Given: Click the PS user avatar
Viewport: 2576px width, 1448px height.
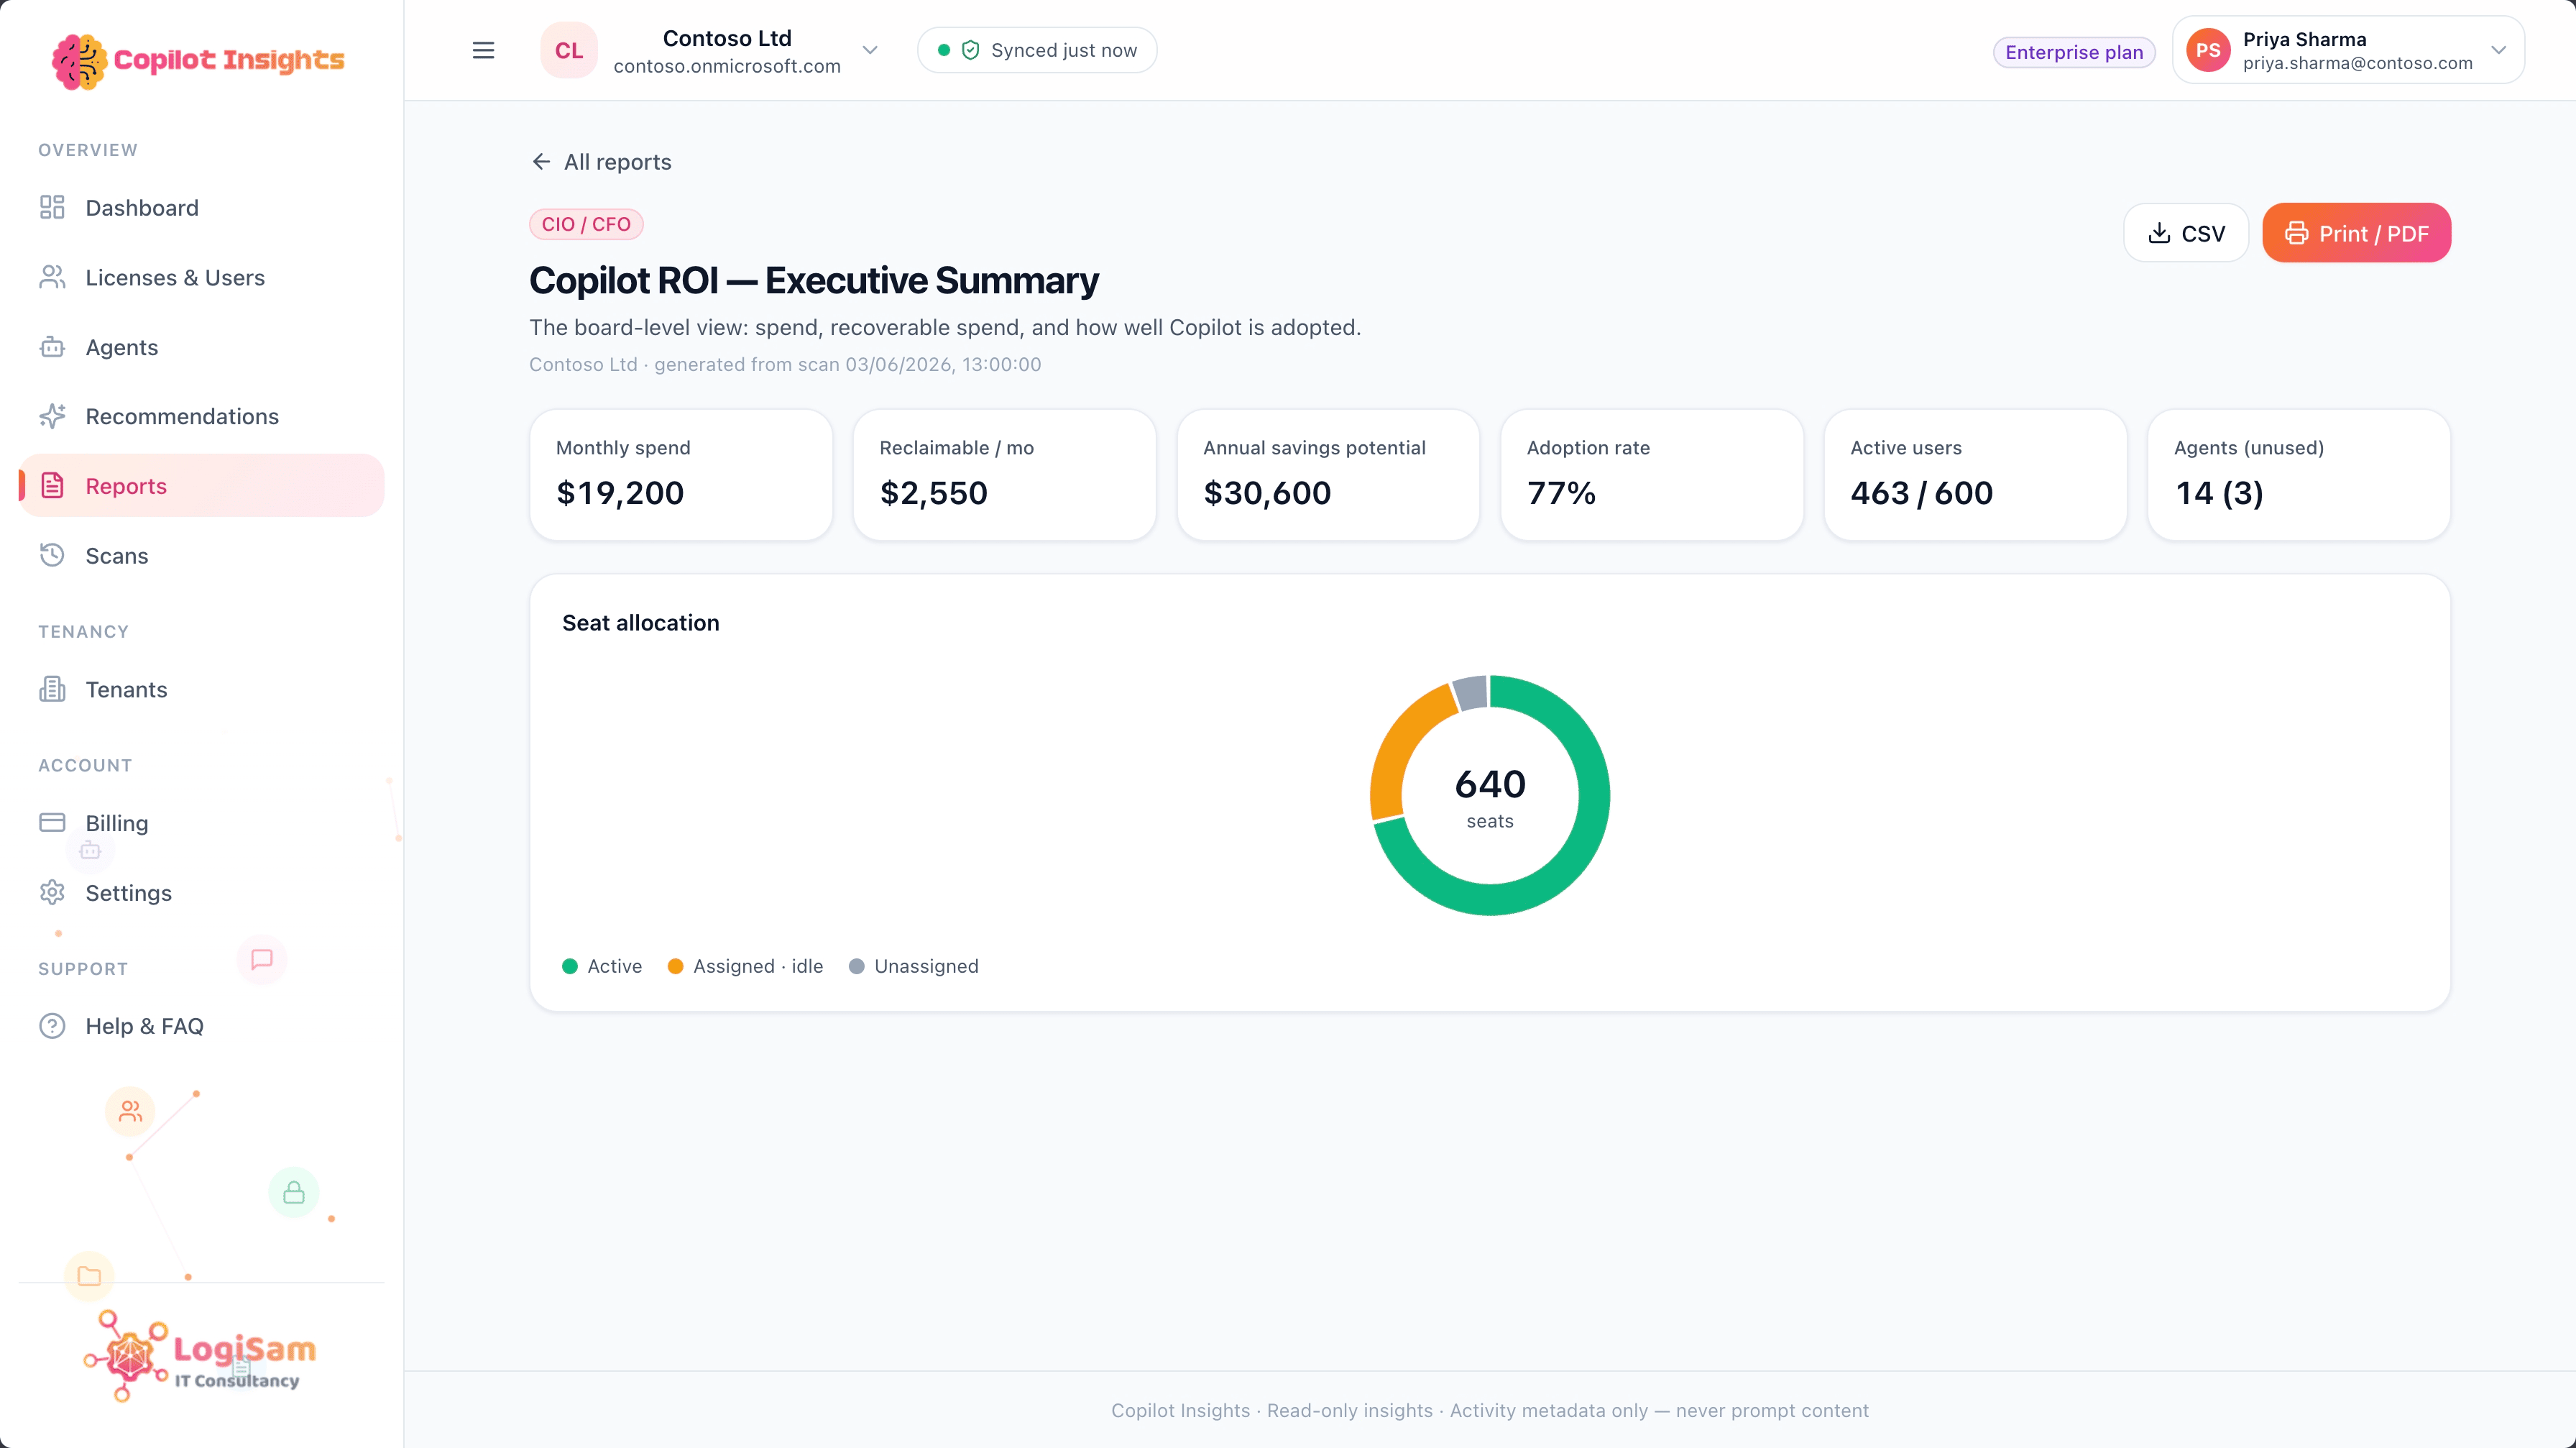Looking at the screenshot, I should pos(2208,50).
